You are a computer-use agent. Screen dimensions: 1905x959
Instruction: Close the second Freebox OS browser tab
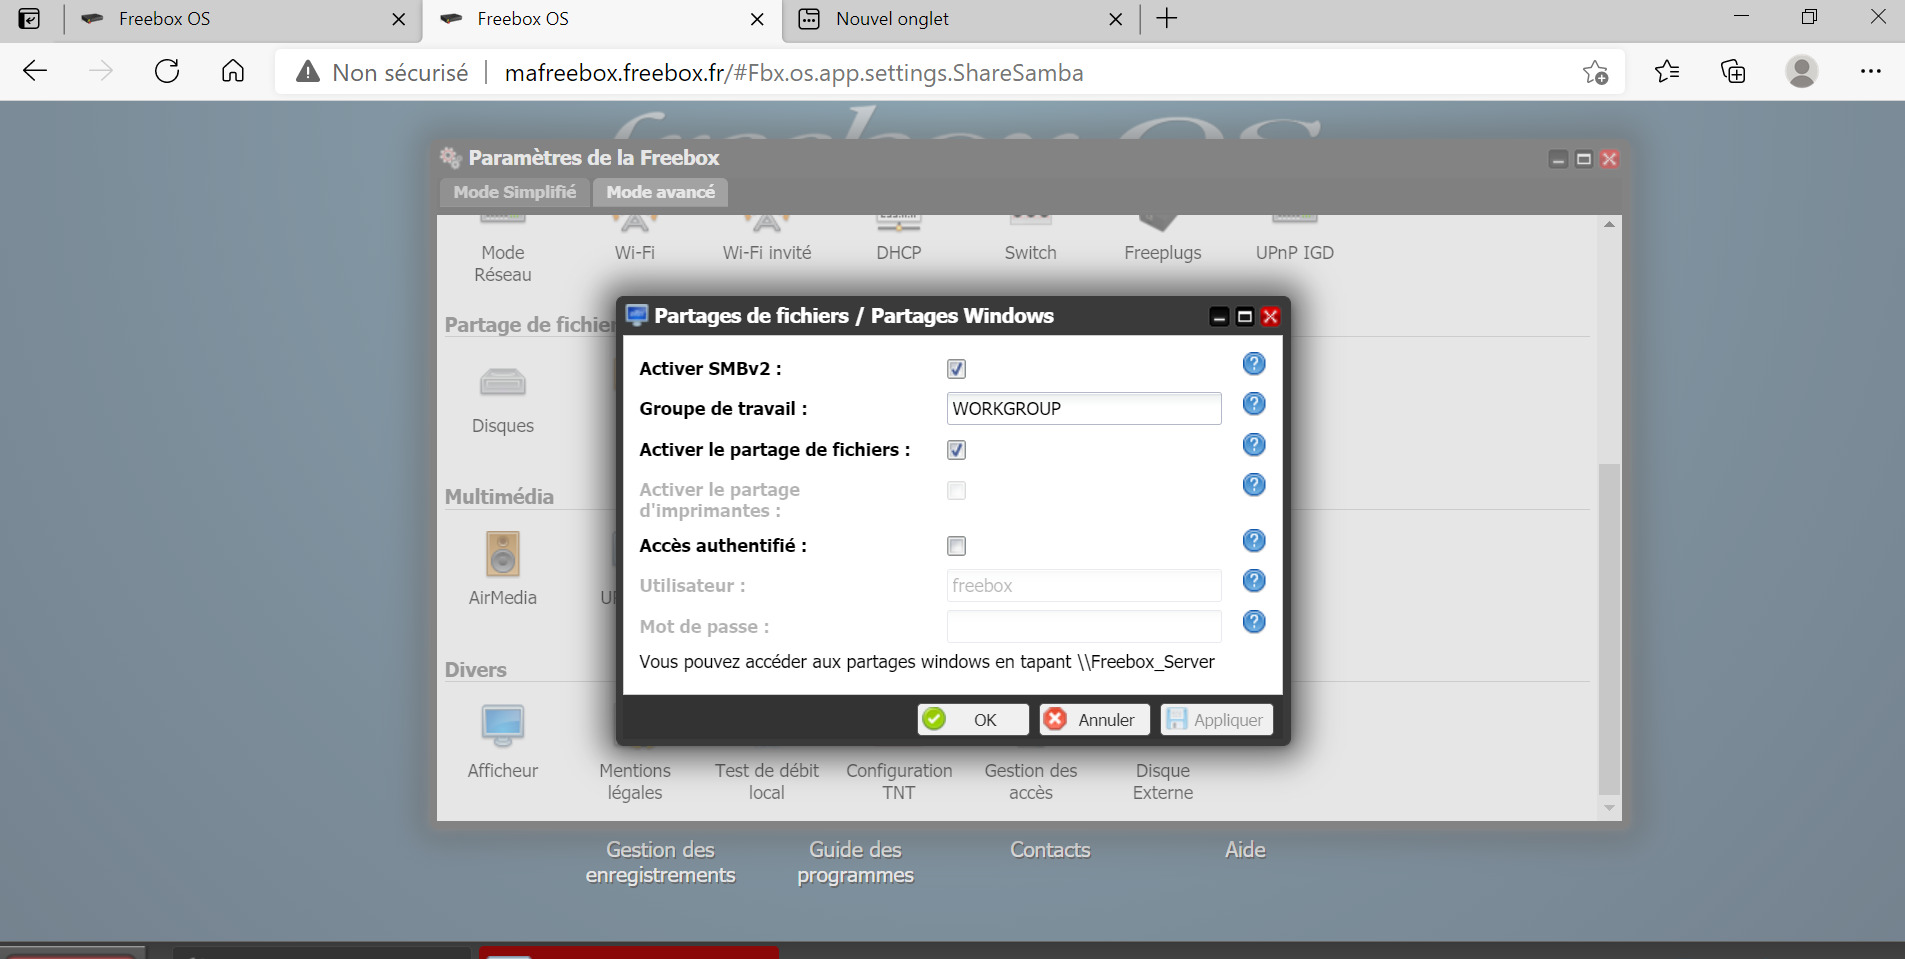pos(757,19)
